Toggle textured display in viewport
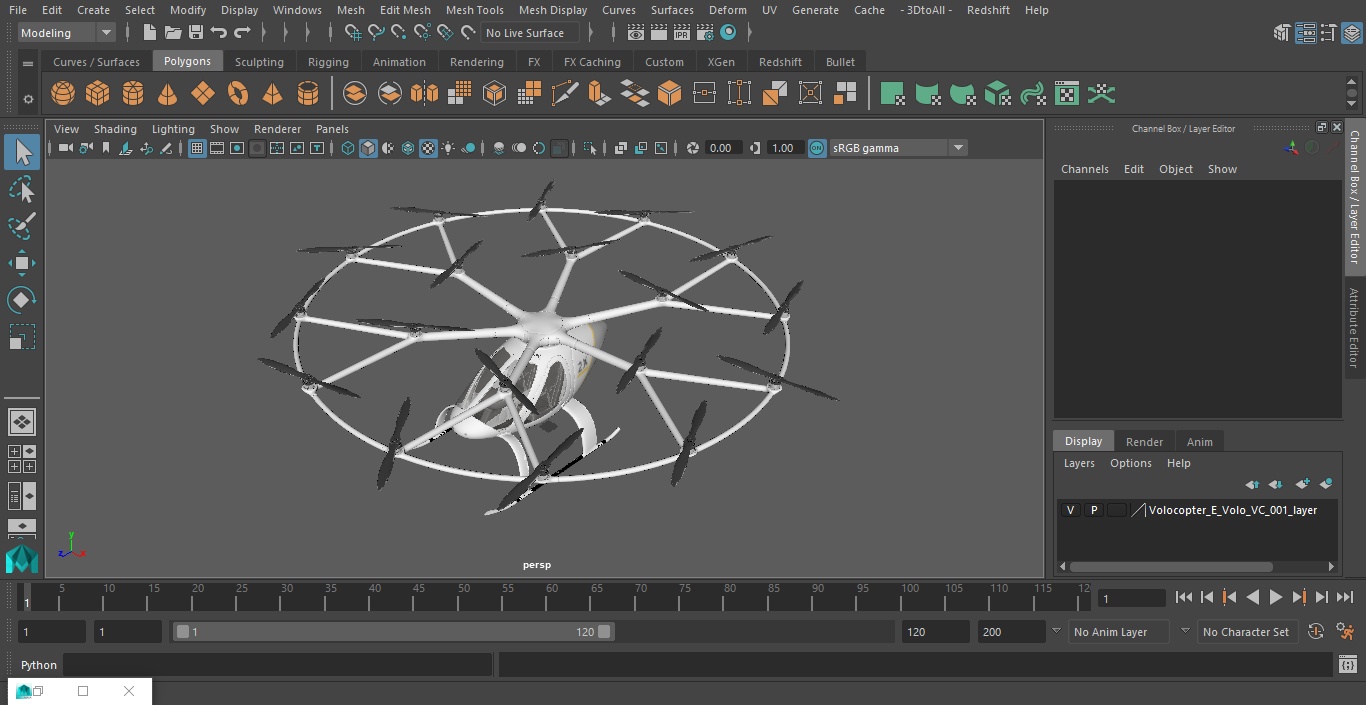Viewport: 1366px width, 705px height. (x=428, y=148)
